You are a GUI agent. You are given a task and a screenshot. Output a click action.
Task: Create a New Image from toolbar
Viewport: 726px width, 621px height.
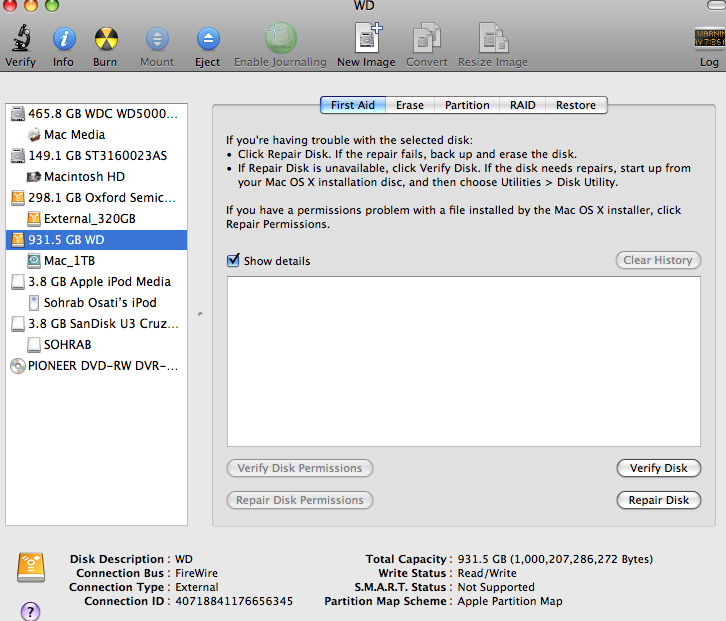tap(368, 37)
